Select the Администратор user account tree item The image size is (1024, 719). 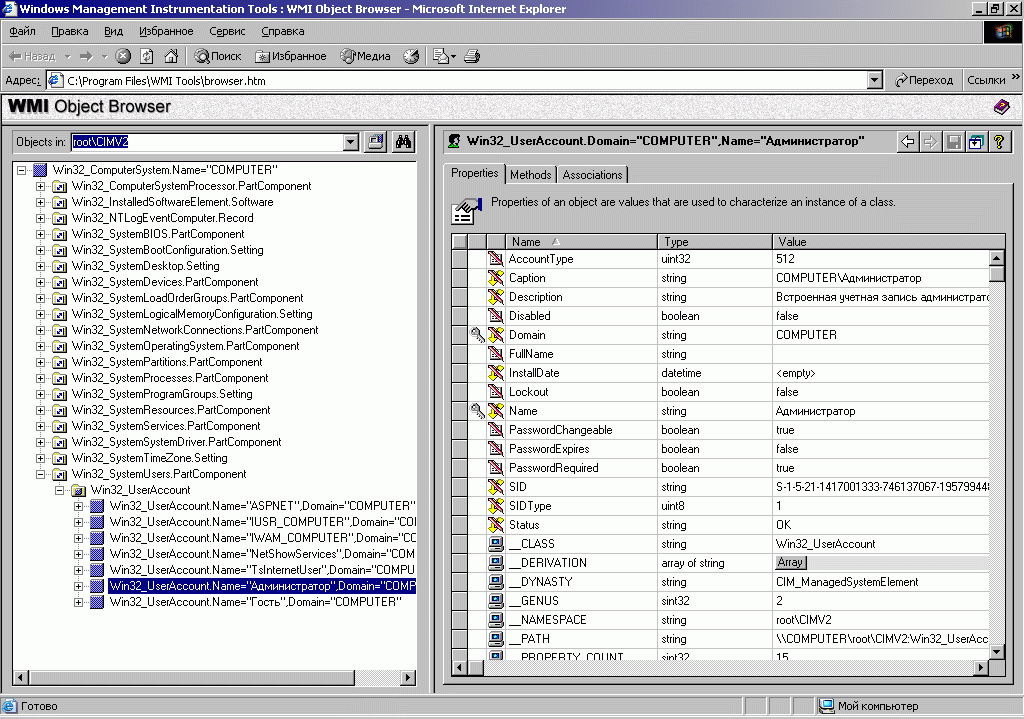[262, 586]
